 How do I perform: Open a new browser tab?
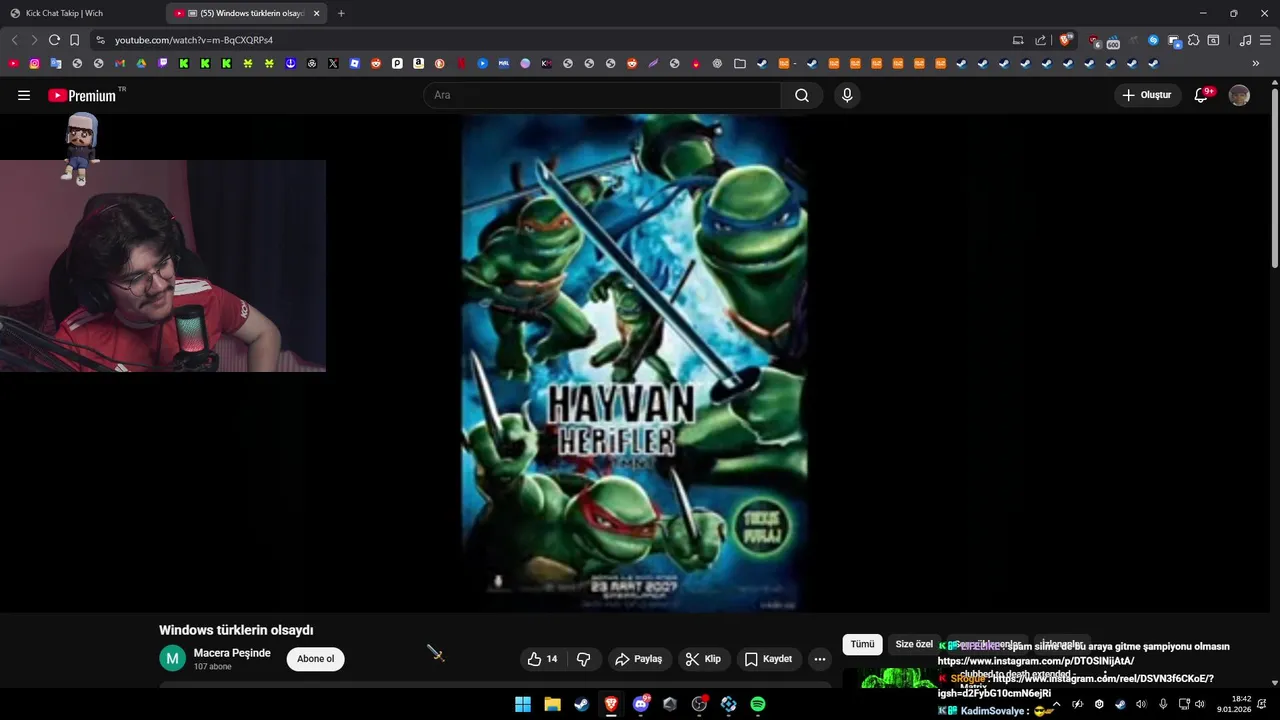[x=341, y=13]
